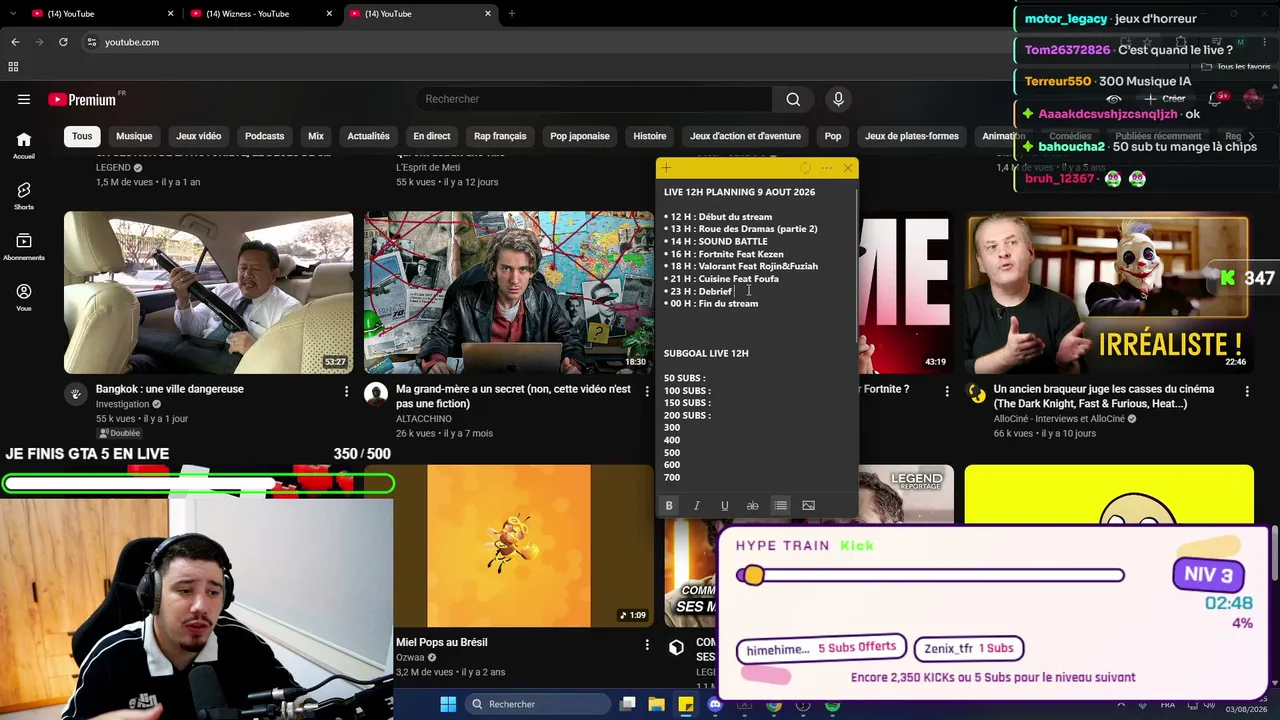Select the Actualités filter chip

(369, 136)
